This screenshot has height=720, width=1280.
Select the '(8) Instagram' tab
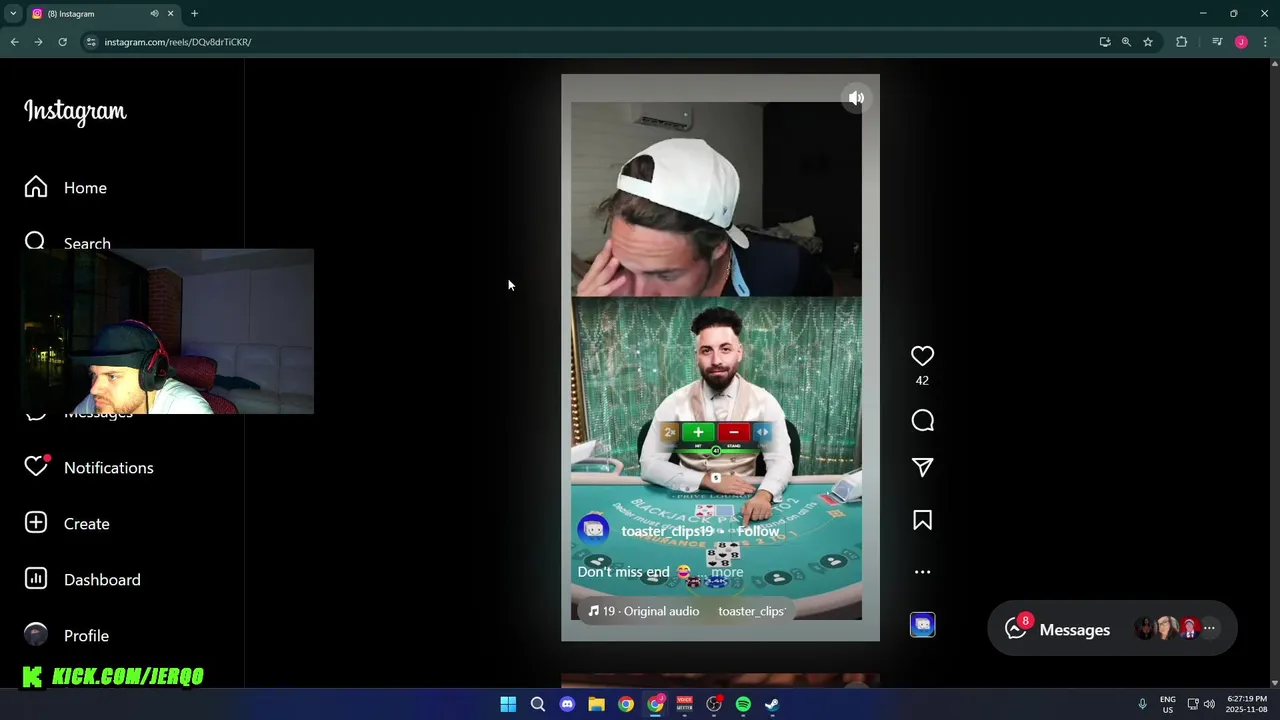click(103, 14)
